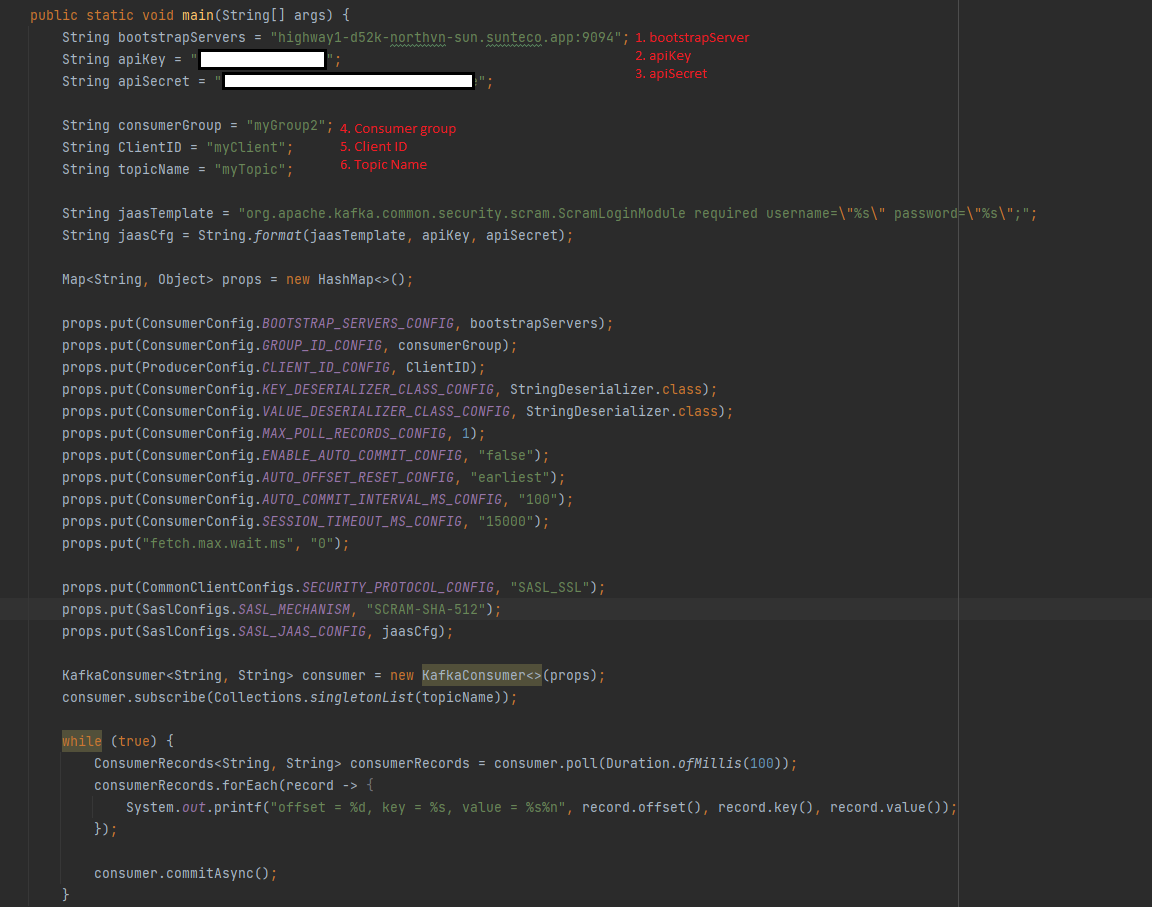Click the "myGroup2" string literal
Image resolution: width=1152 pixels, height=907 pixels.
[286, 125]
